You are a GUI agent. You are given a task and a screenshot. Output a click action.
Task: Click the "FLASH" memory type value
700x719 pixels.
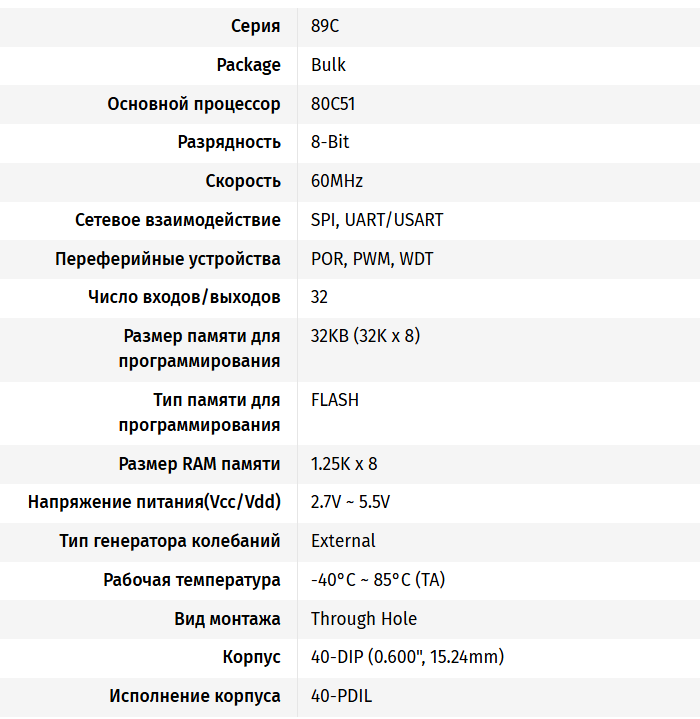coord(335,400)
